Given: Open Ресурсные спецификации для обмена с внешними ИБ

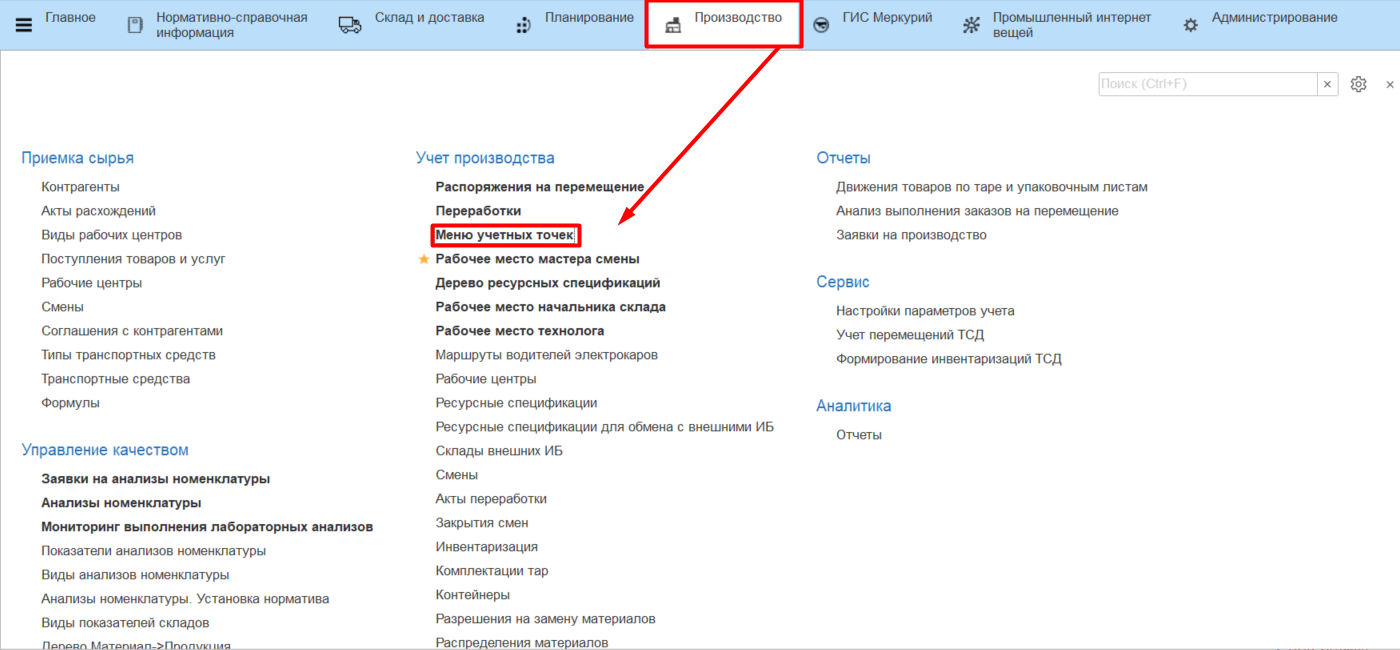Looking at the screenshot, I should tap(605, 427).
